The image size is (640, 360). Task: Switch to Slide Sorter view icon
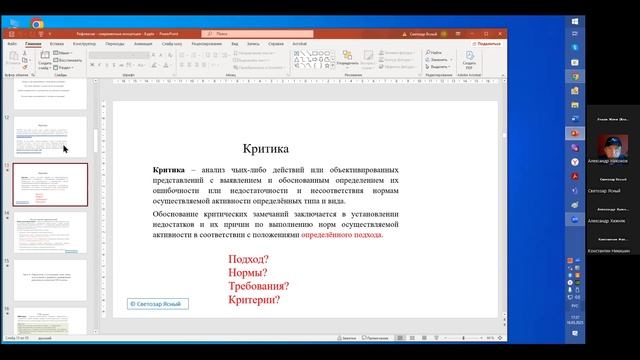point(412,338)
